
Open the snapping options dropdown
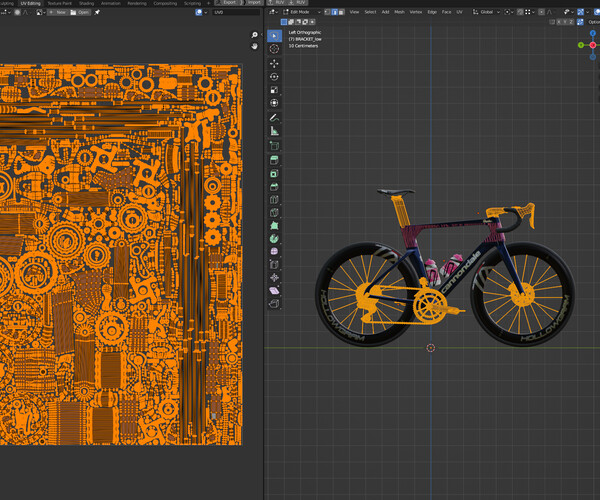coord(530,12)
